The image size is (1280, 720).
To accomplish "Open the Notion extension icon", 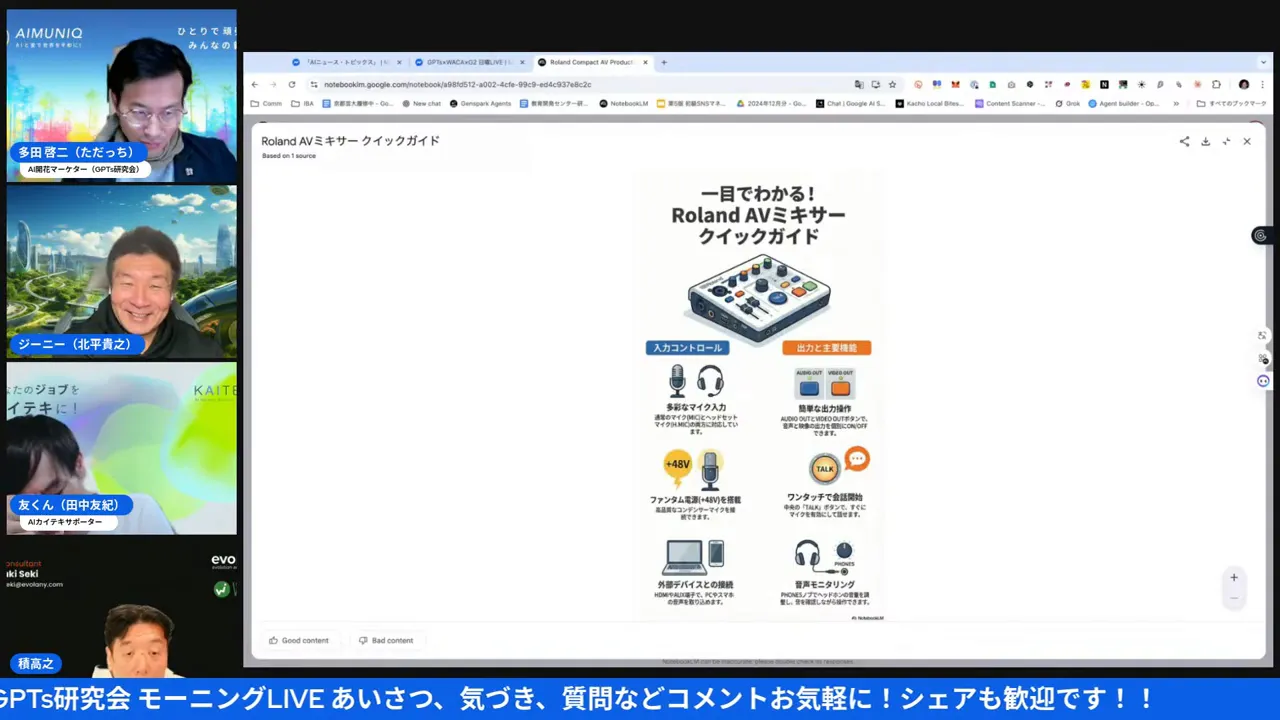I will pos(1104,84).
